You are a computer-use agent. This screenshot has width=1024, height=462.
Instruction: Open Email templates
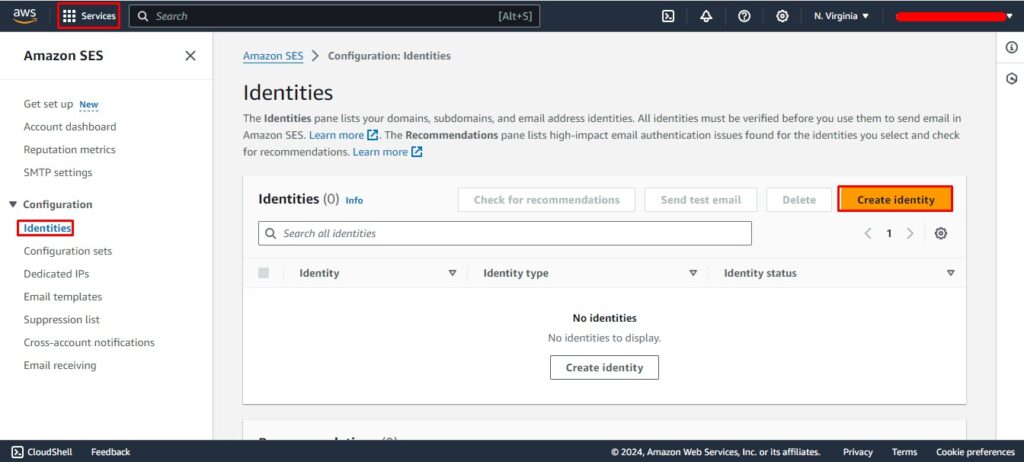63,297
